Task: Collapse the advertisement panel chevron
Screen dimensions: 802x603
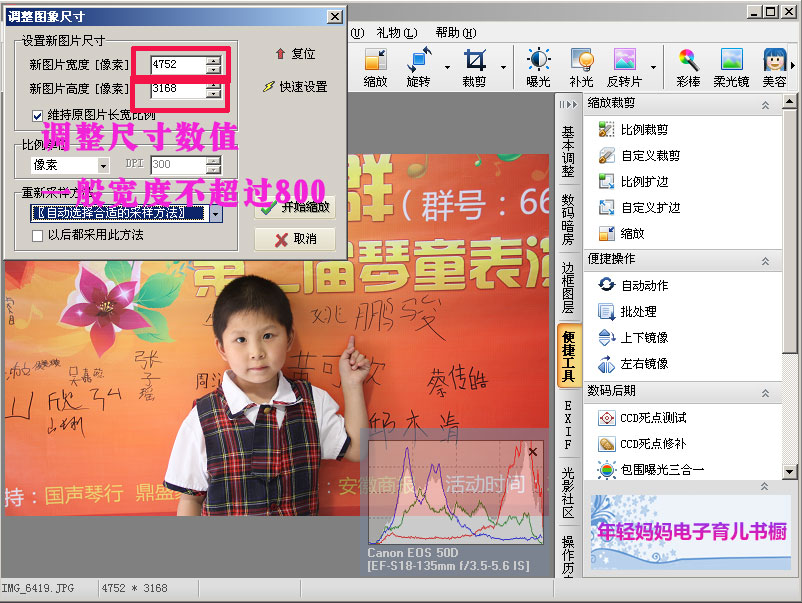Action: click(x=764, y=486)
